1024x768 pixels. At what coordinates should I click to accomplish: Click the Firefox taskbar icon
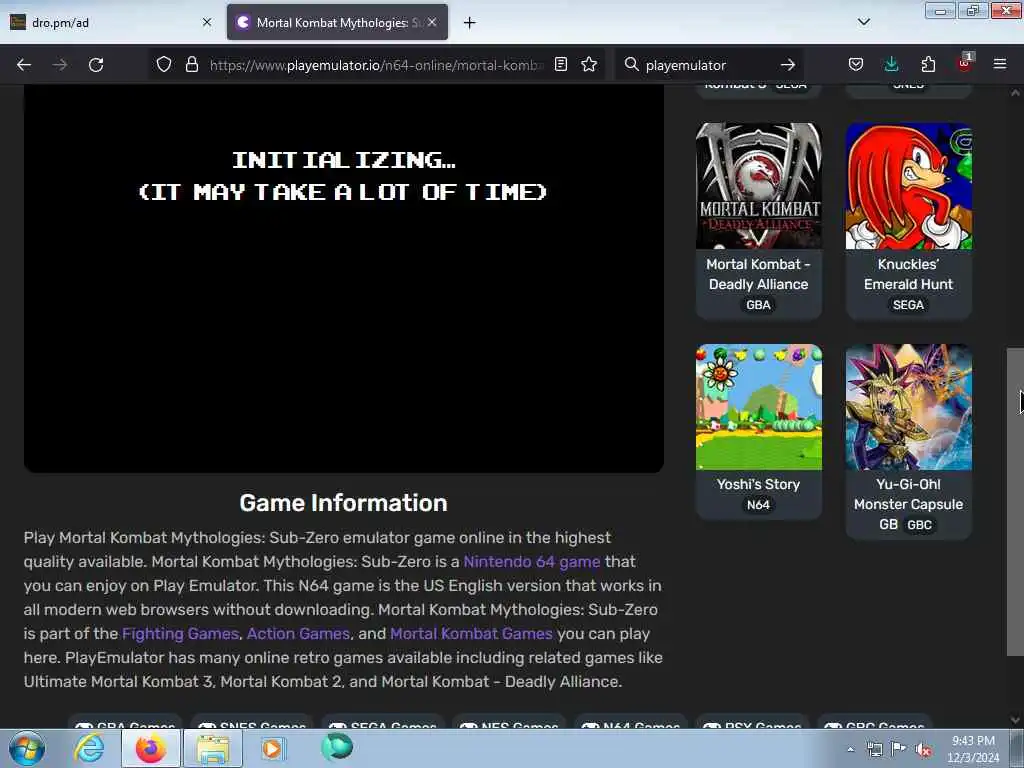coord(150,748)
